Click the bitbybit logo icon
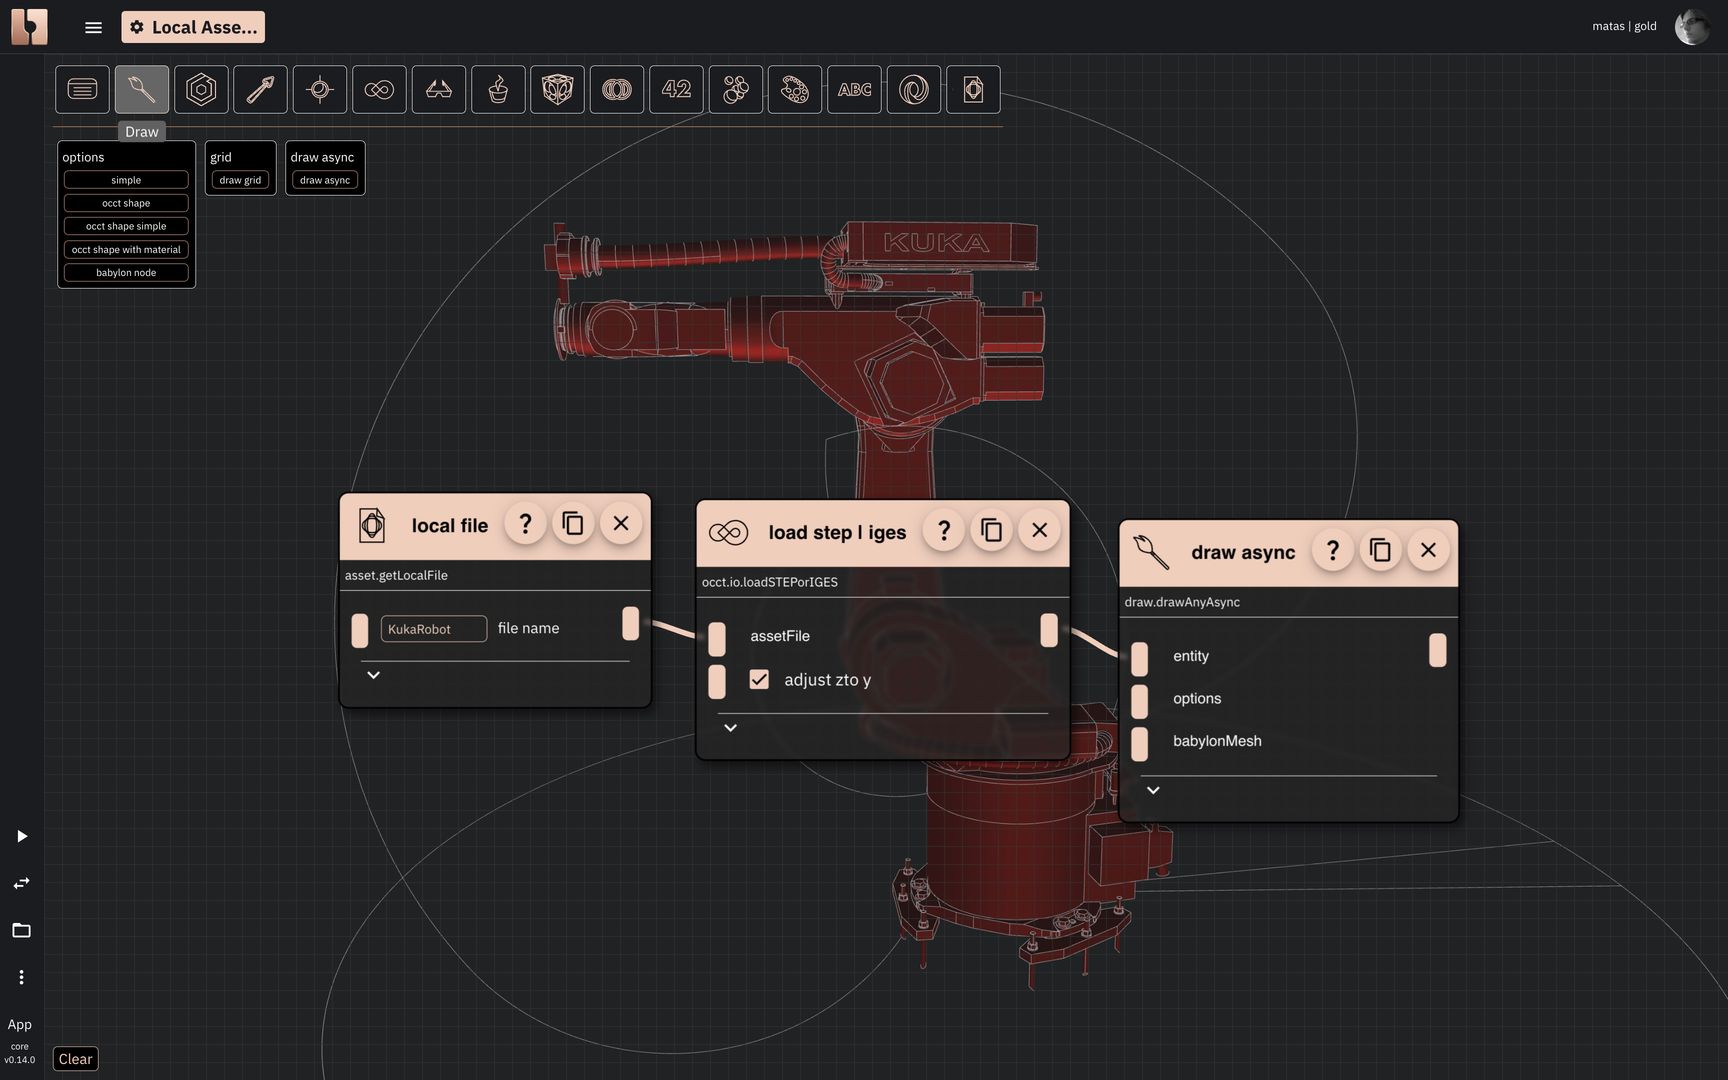This screenshot has width=1728, height=1080. point(29,27)
